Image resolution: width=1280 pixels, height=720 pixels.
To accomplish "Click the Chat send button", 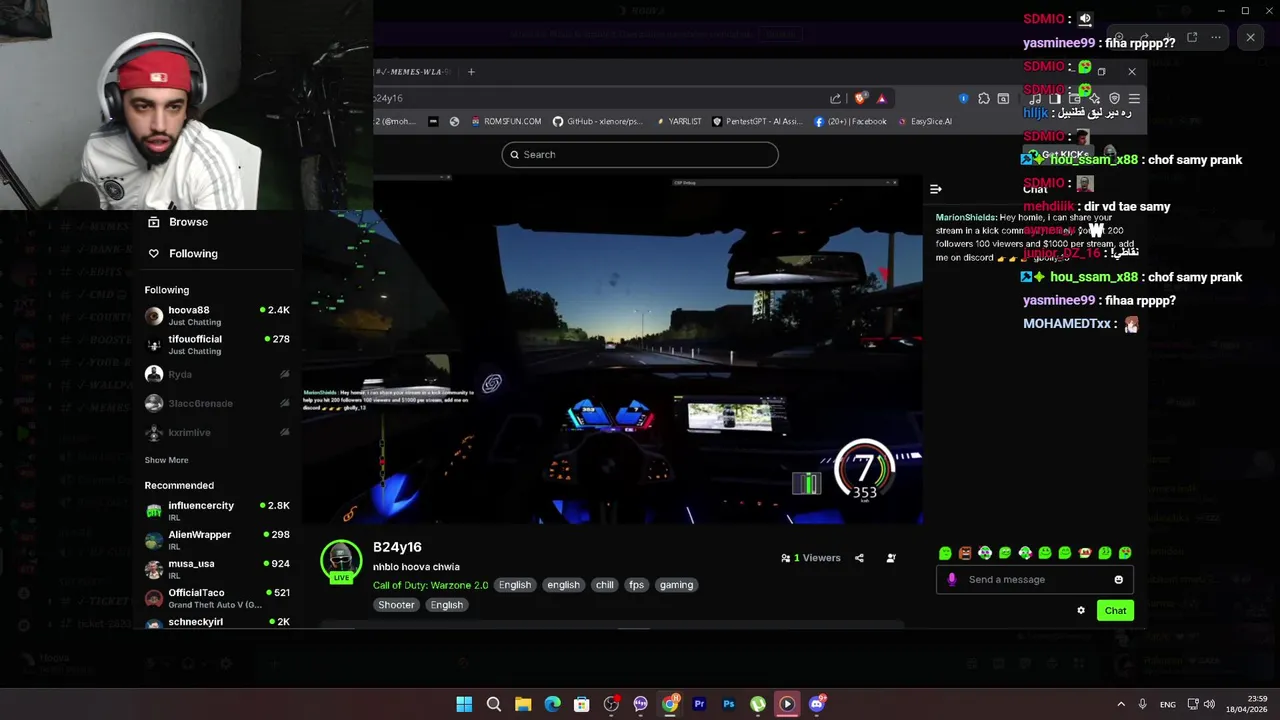I will click(1115, 610).
